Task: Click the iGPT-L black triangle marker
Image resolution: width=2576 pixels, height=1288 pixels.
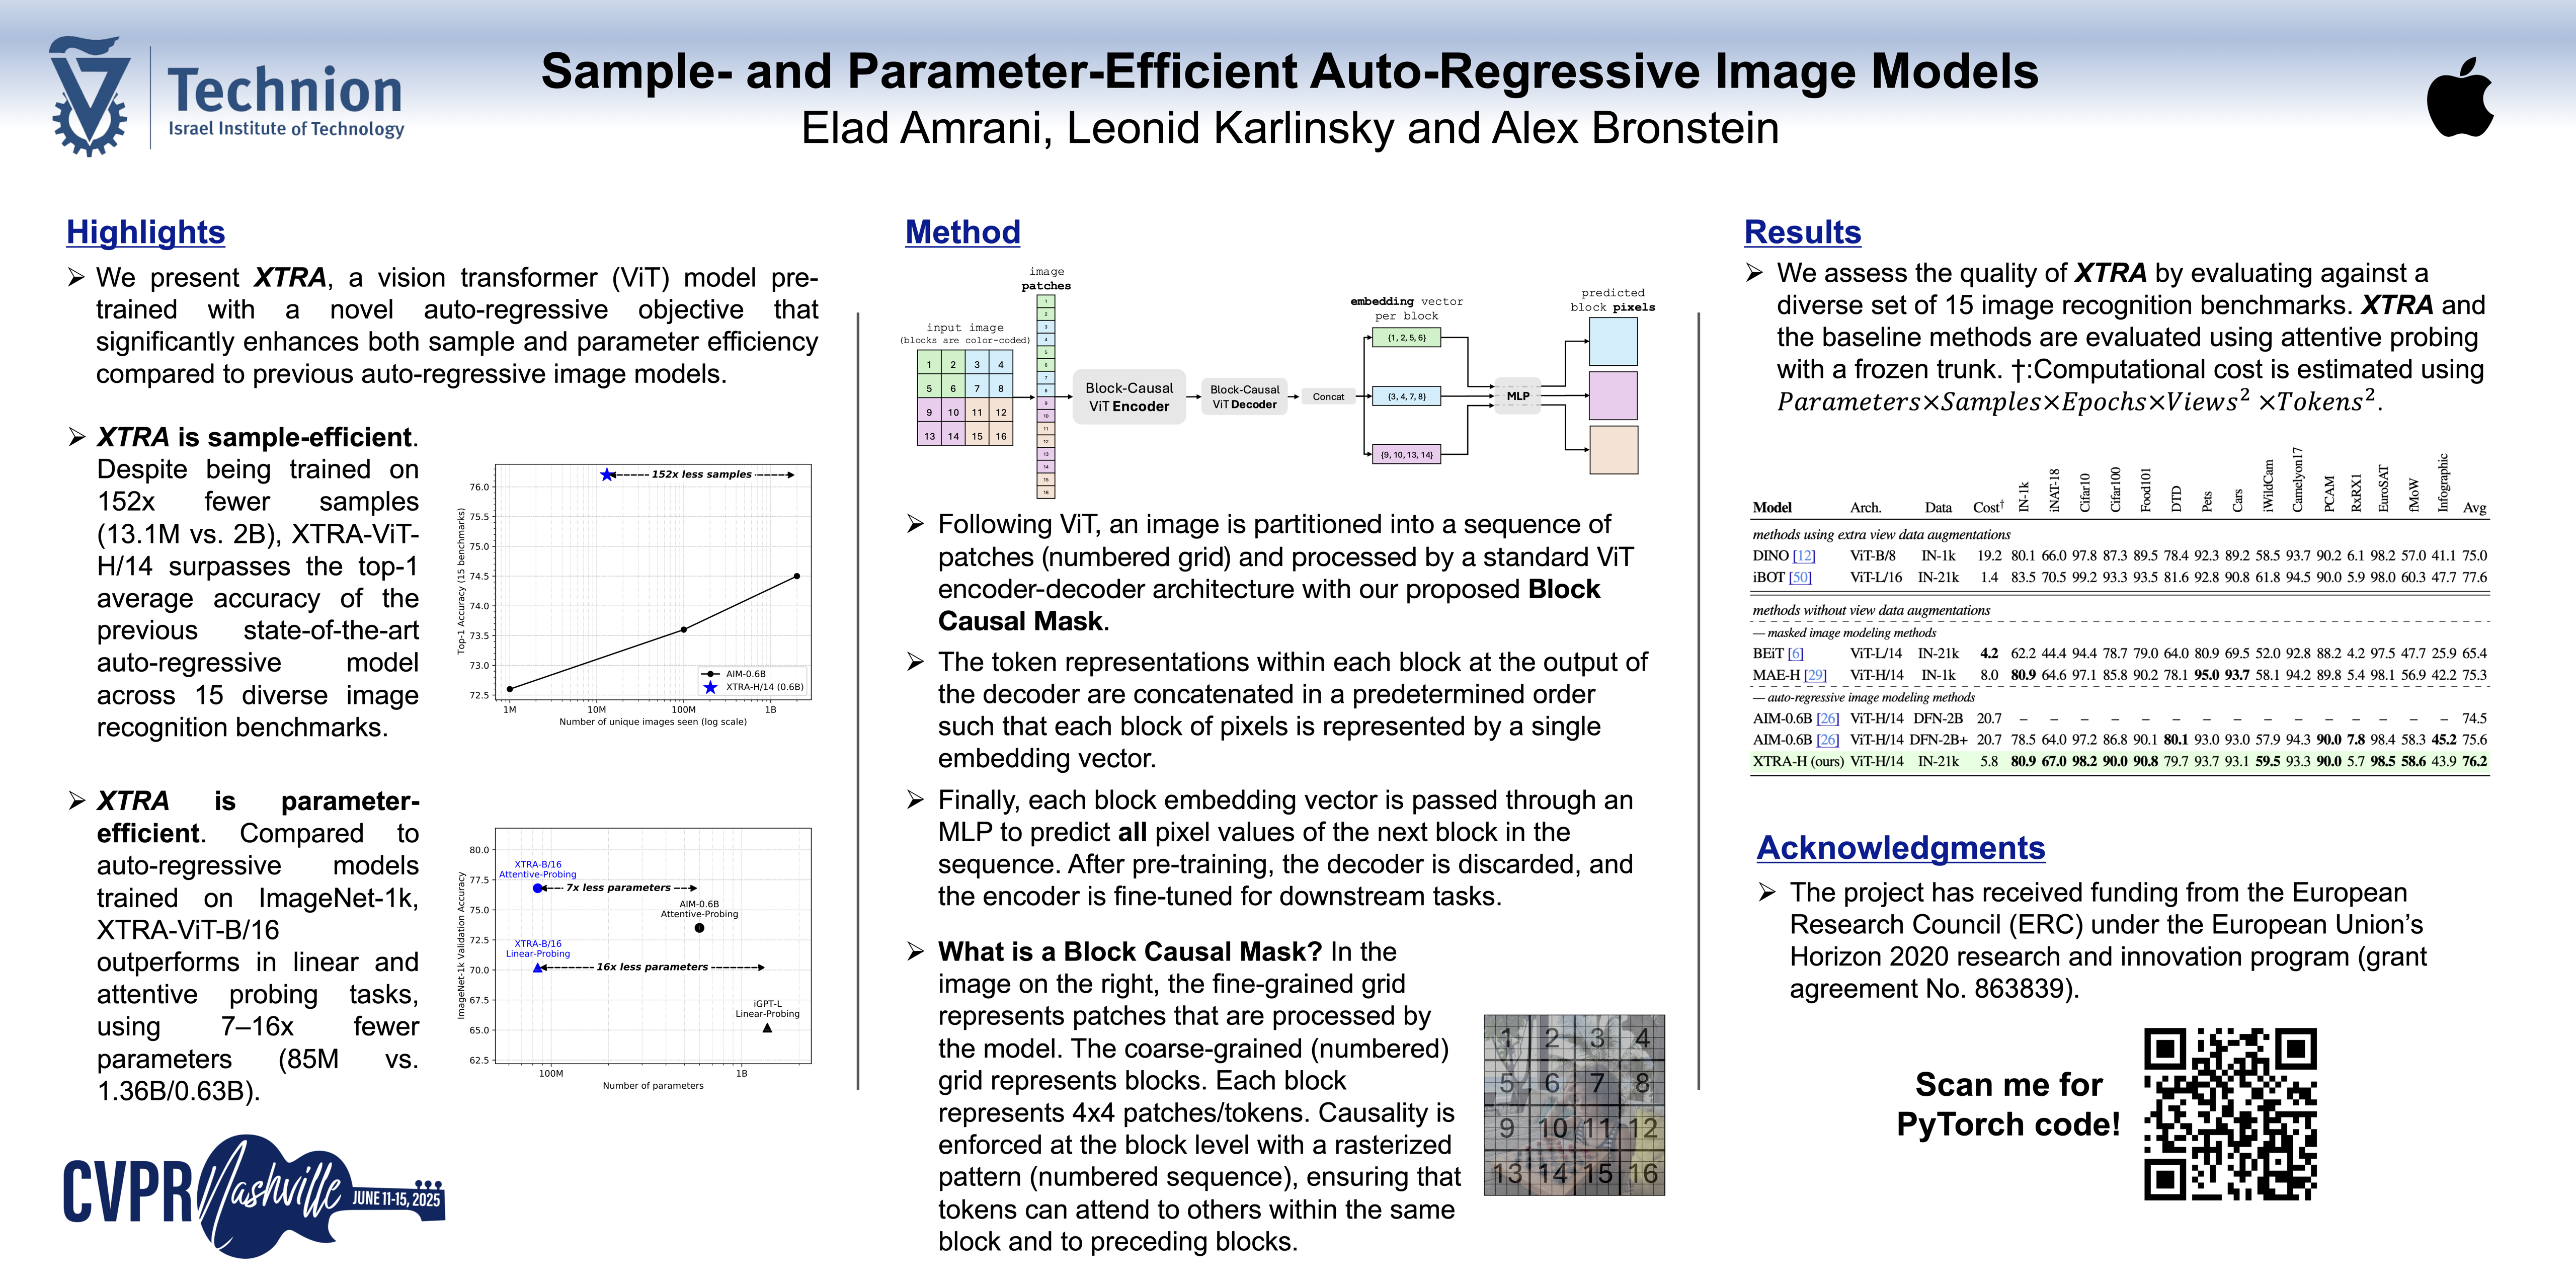Action: [x=767, y=1028]
